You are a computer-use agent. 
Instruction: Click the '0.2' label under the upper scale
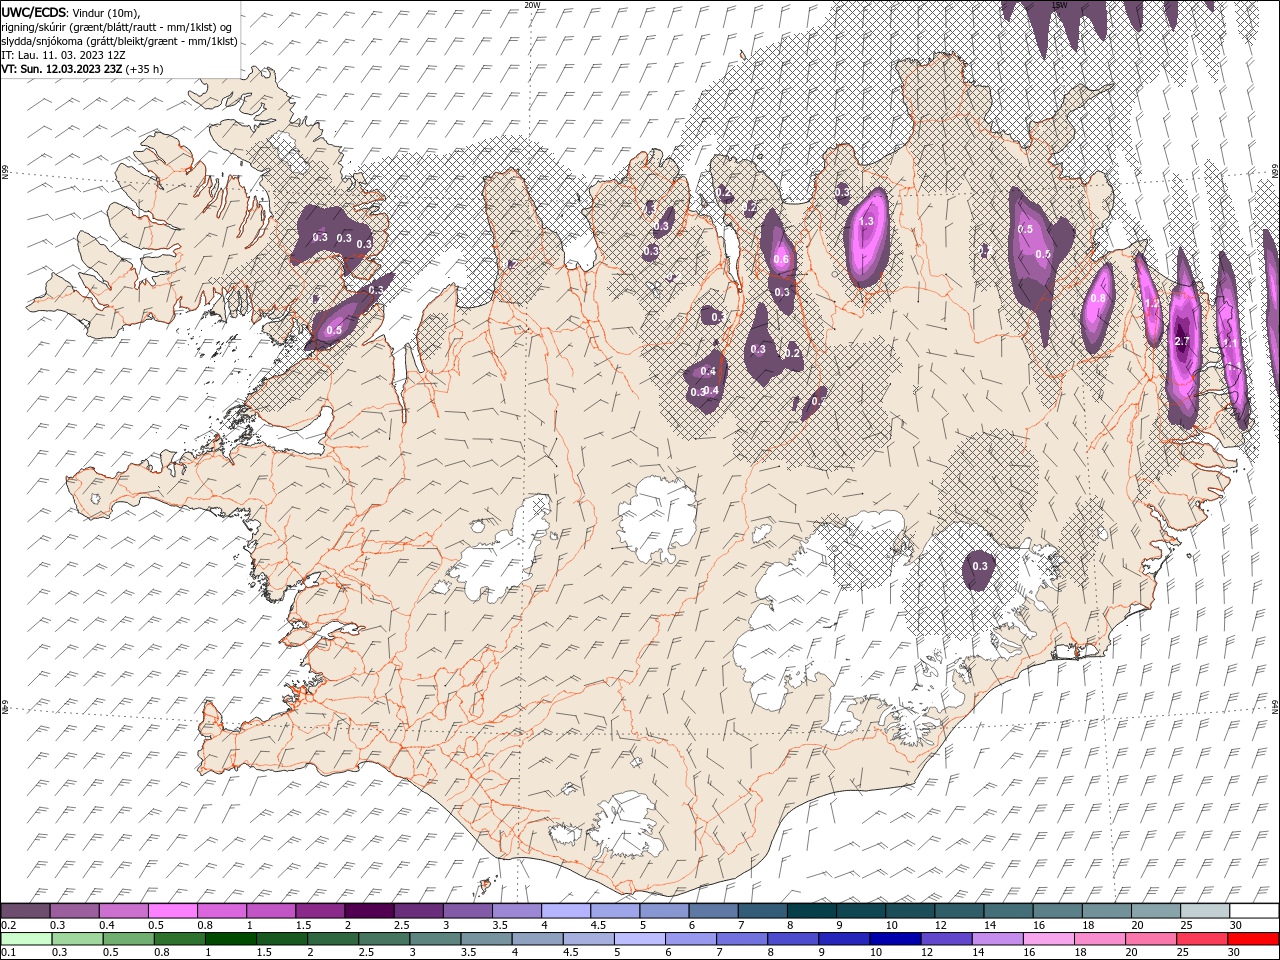pos(9,925)
